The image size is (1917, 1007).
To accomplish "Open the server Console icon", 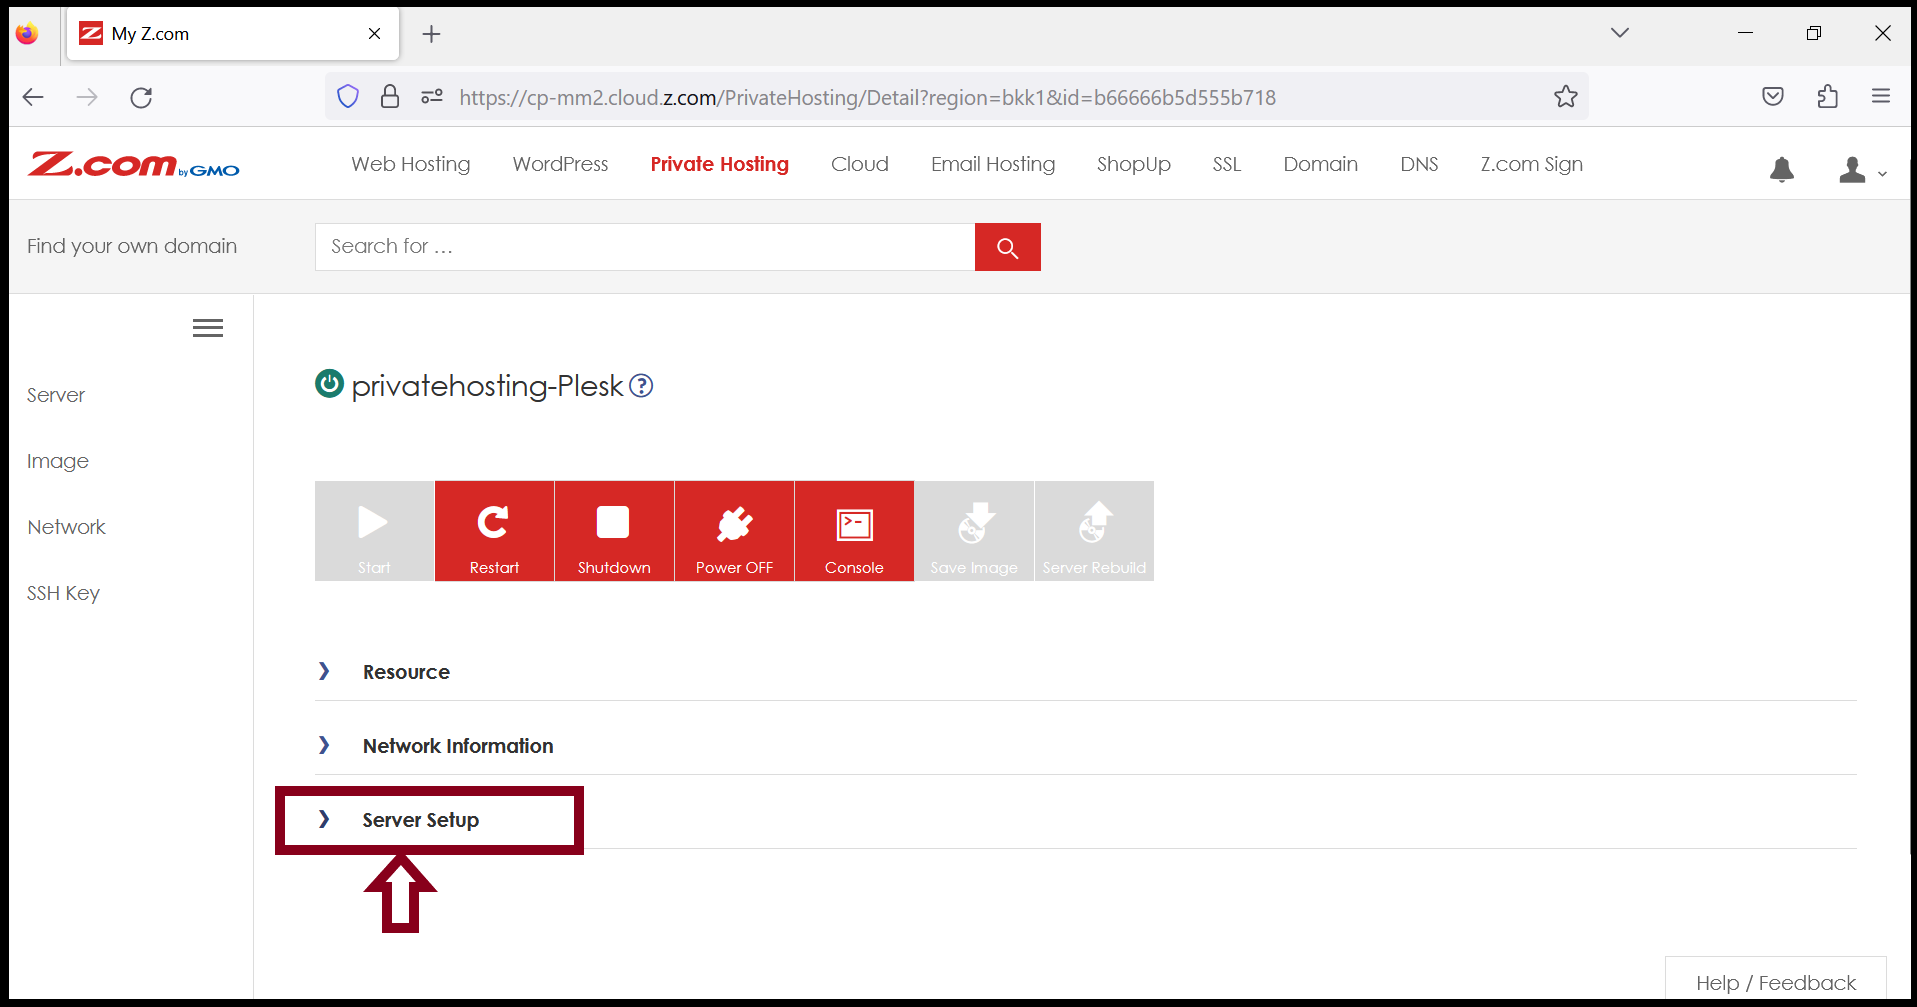I will tap(854, 530).
